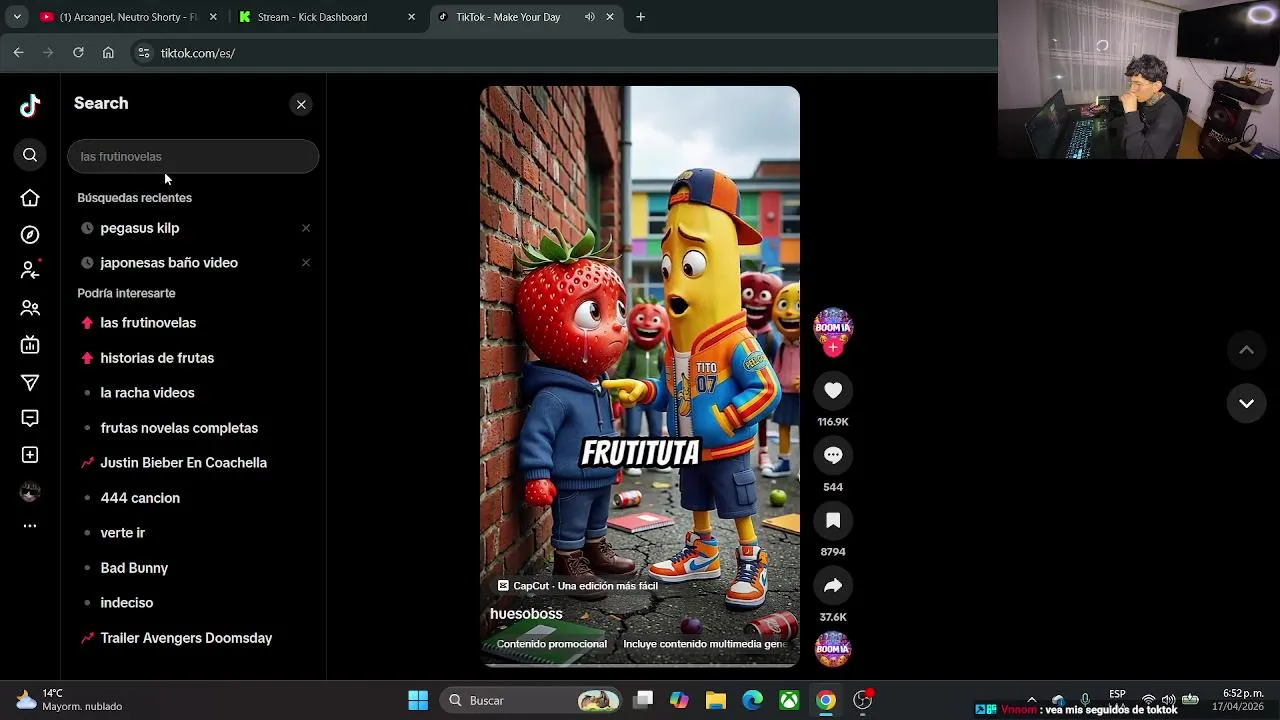Reload the page

point(78,53)
